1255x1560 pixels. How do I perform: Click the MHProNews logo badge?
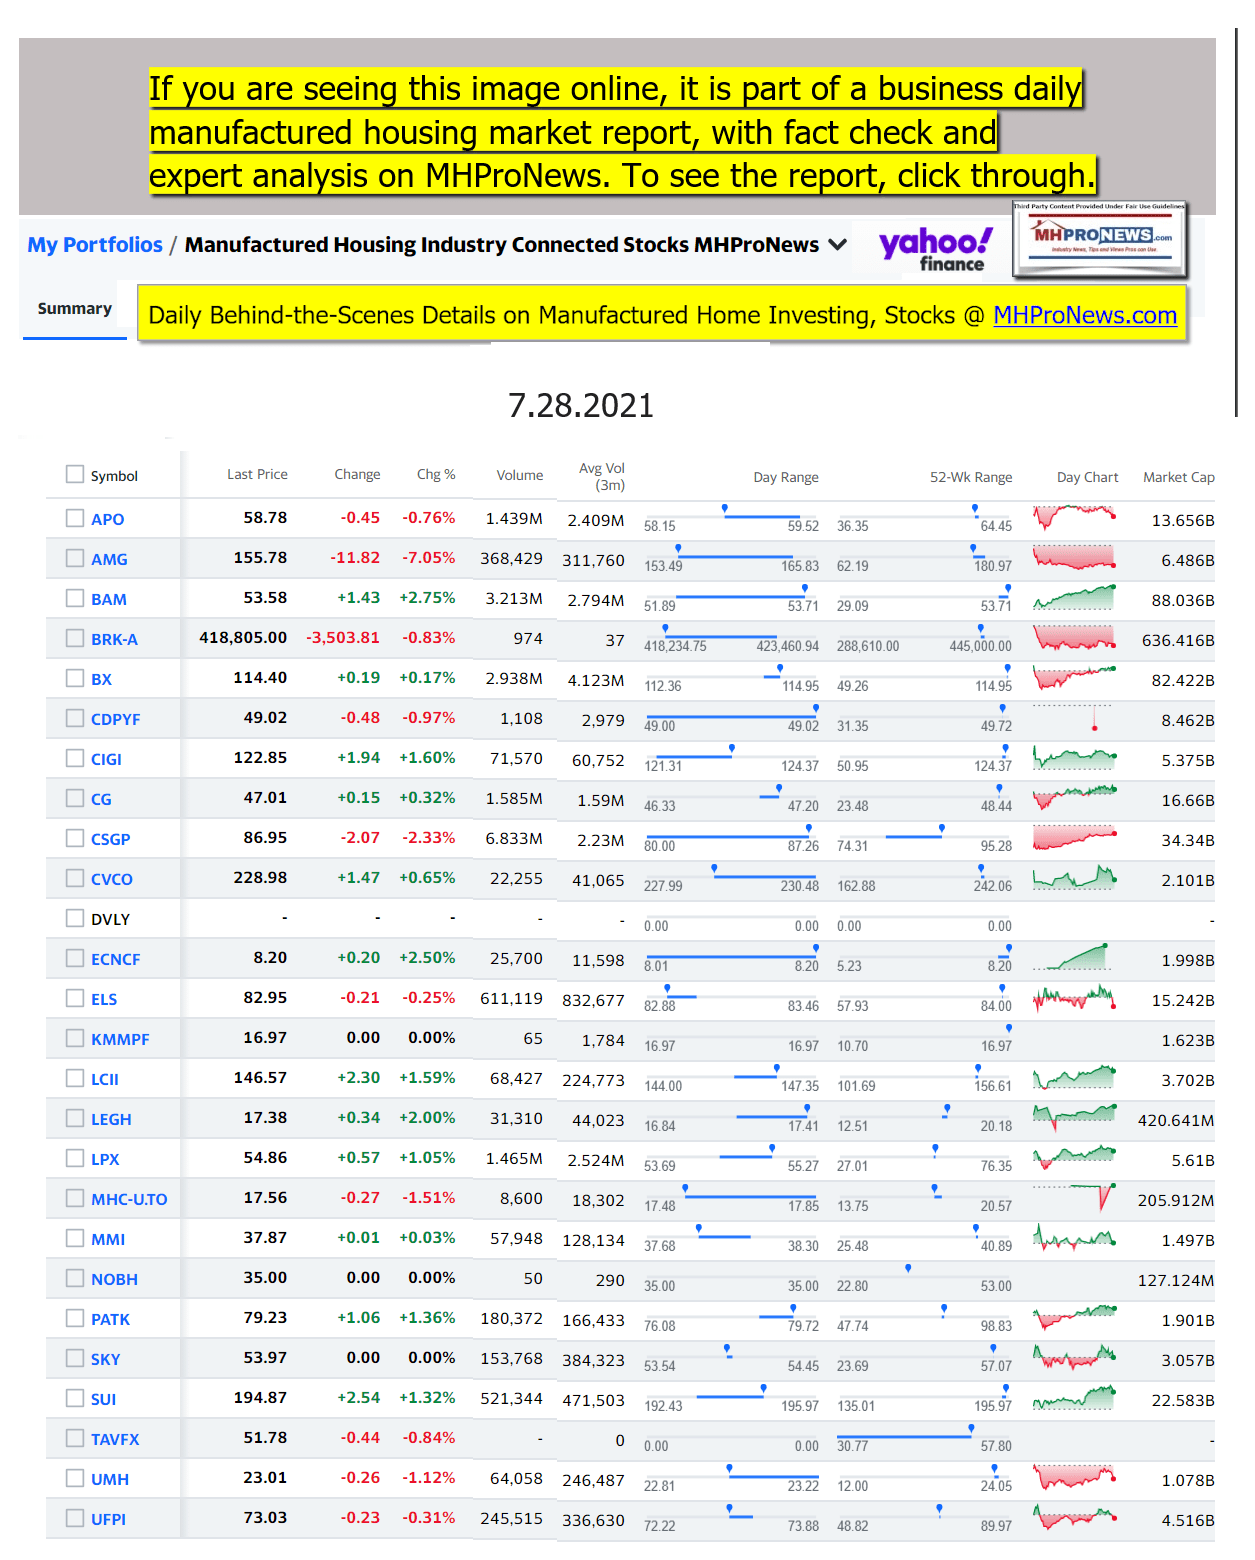click(1099, 239)
